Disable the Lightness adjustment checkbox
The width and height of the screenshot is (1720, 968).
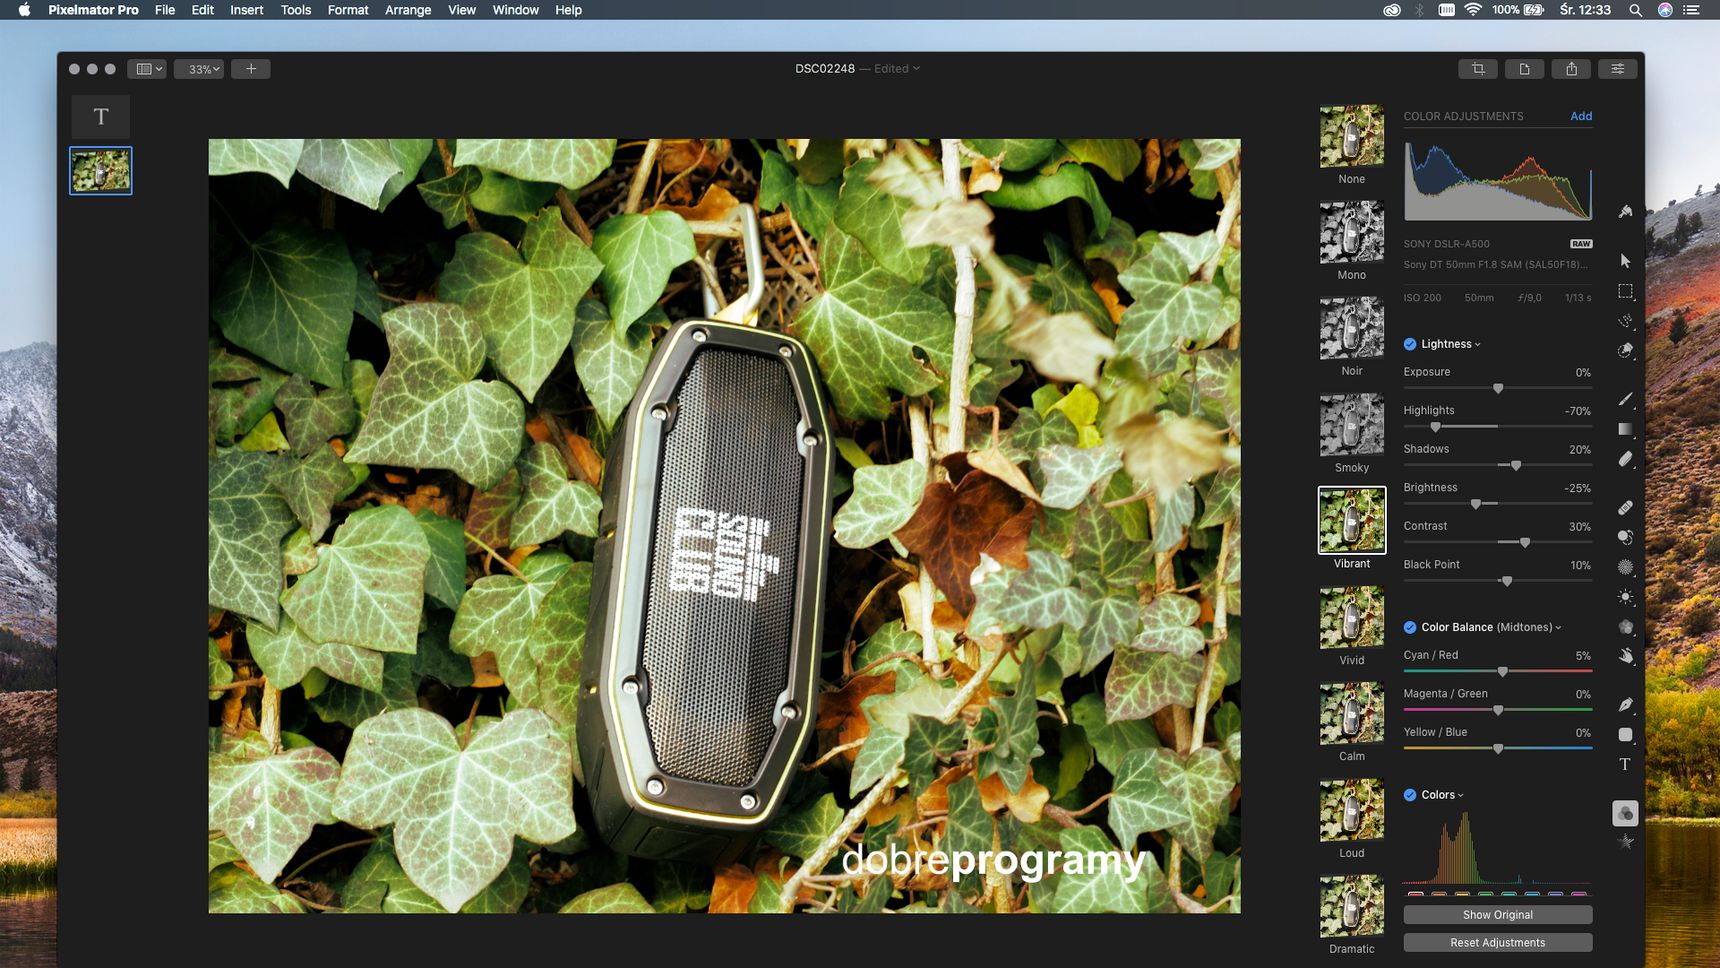(x=1410, y=344)
